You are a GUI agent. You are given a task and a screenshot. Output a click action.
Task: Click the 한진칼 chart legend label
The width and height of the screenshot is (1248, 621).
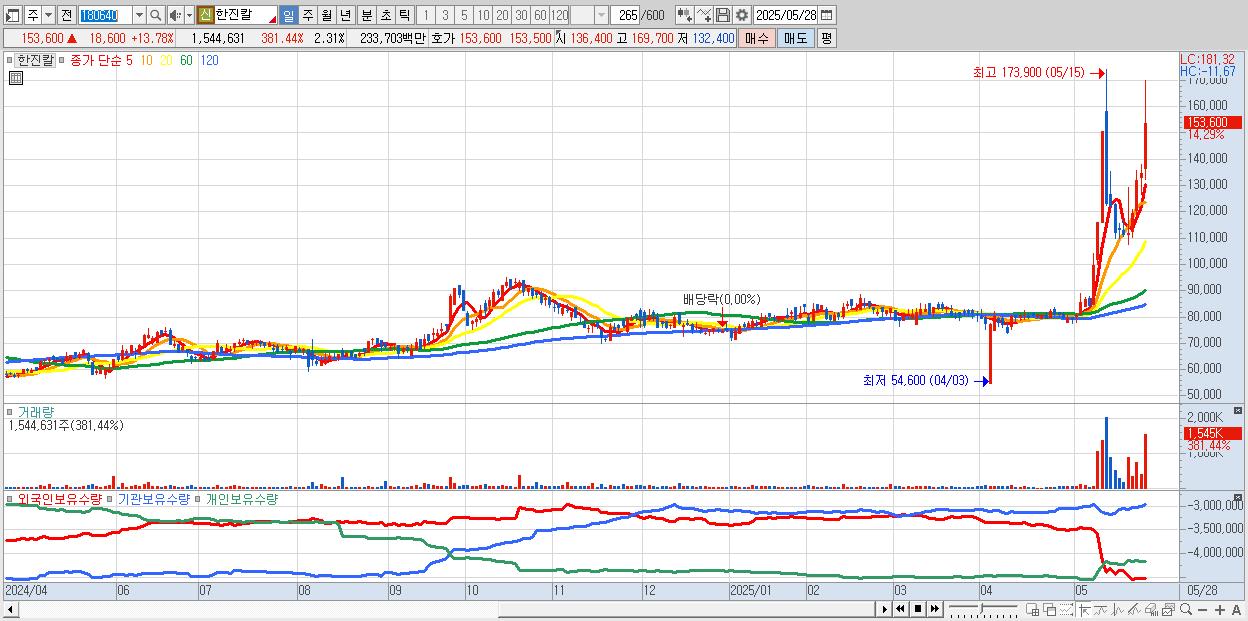(x=34, y=60)
